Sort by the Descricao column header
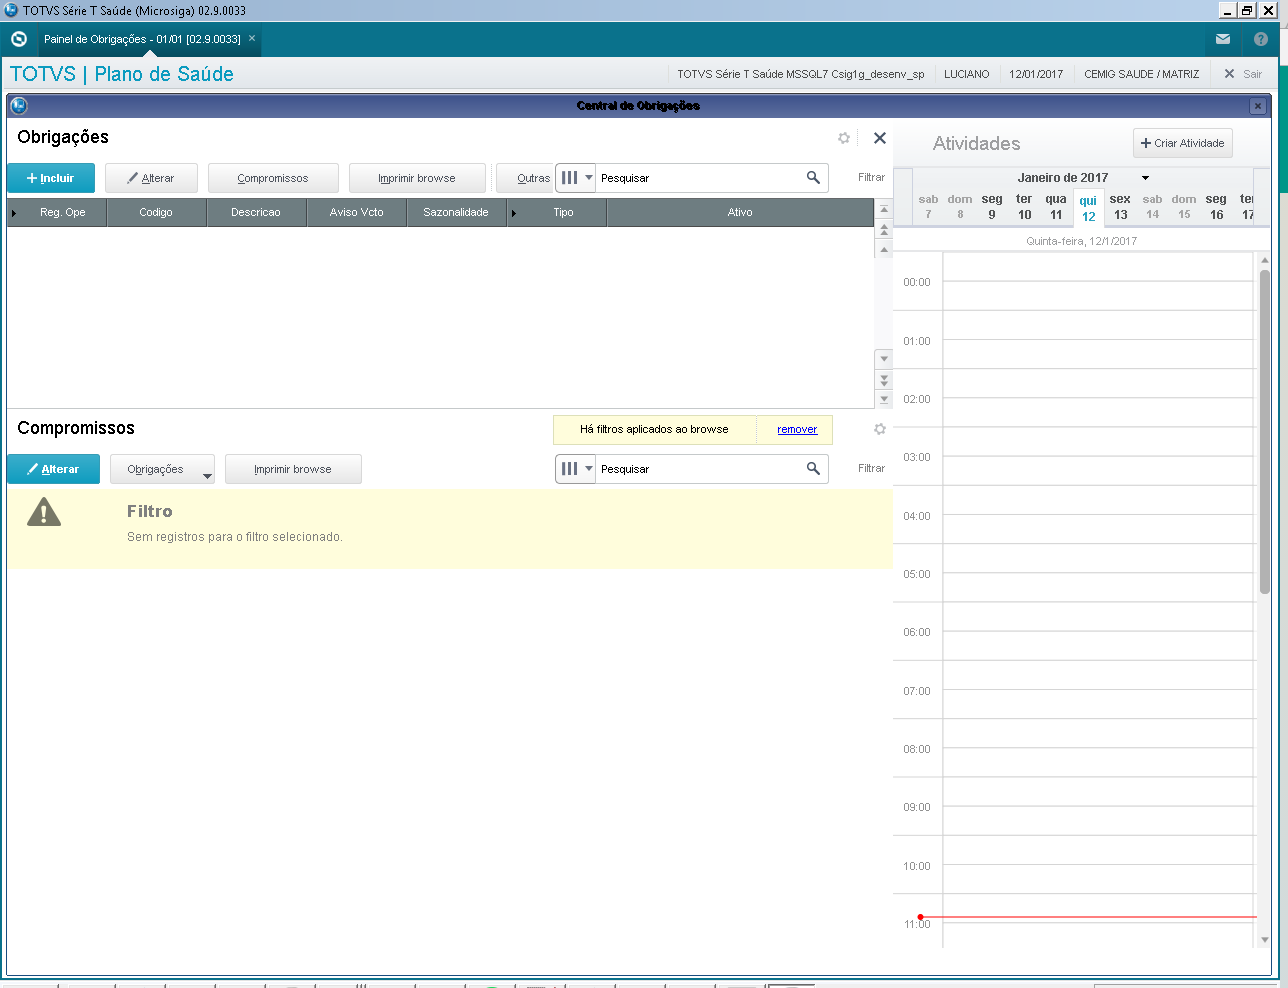1288x988 pixels. [x=256, y=213]
